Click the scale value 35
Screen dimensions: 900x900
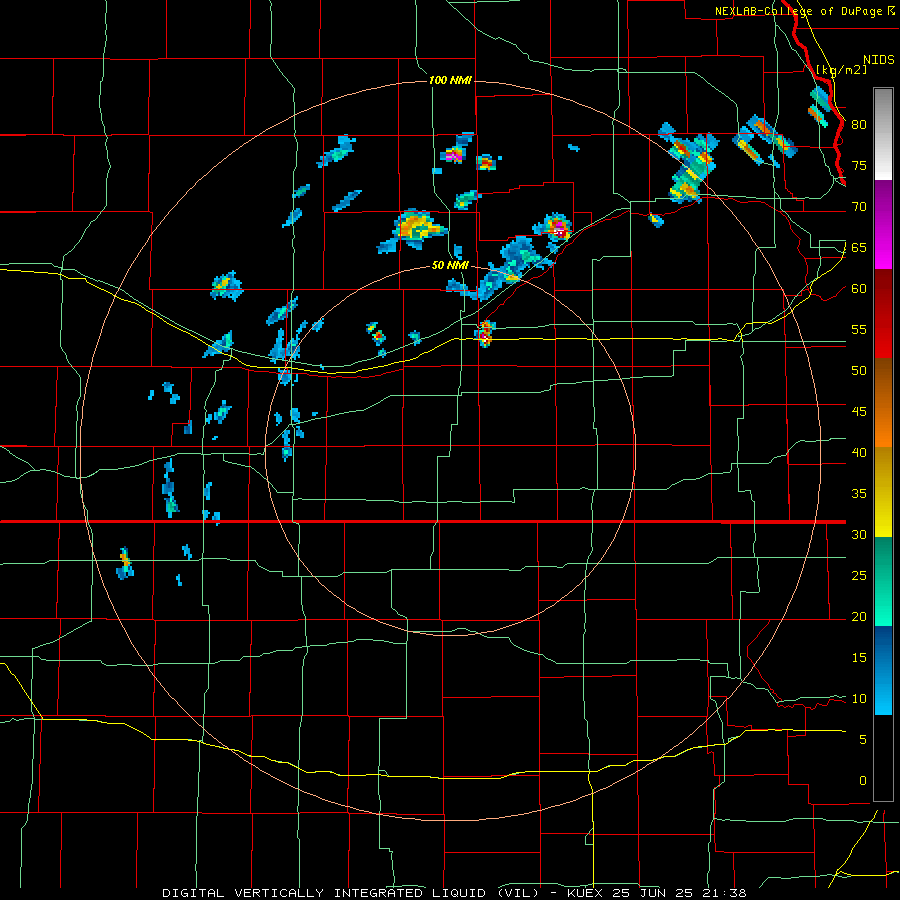[x=859, y=494]
